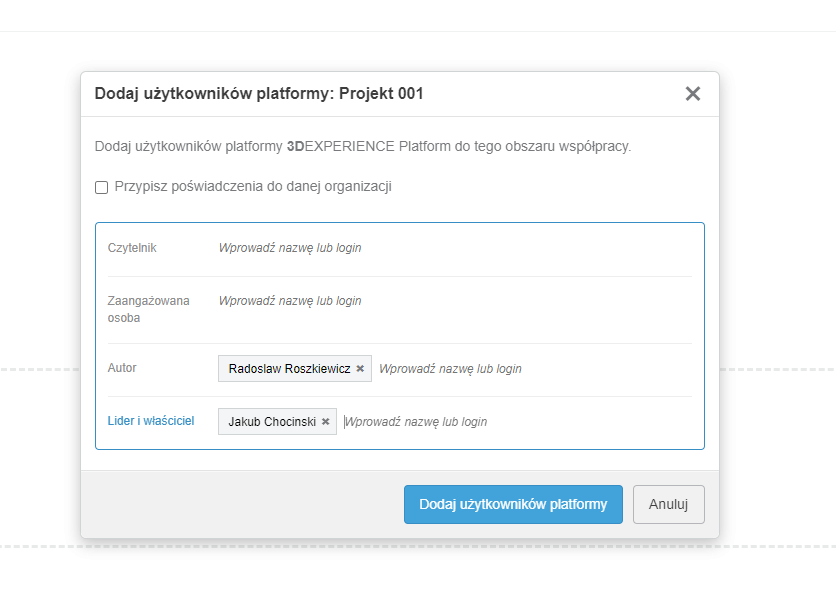Remove Jakub Chocinski from Lider i właściciel

tap(326, 422)
